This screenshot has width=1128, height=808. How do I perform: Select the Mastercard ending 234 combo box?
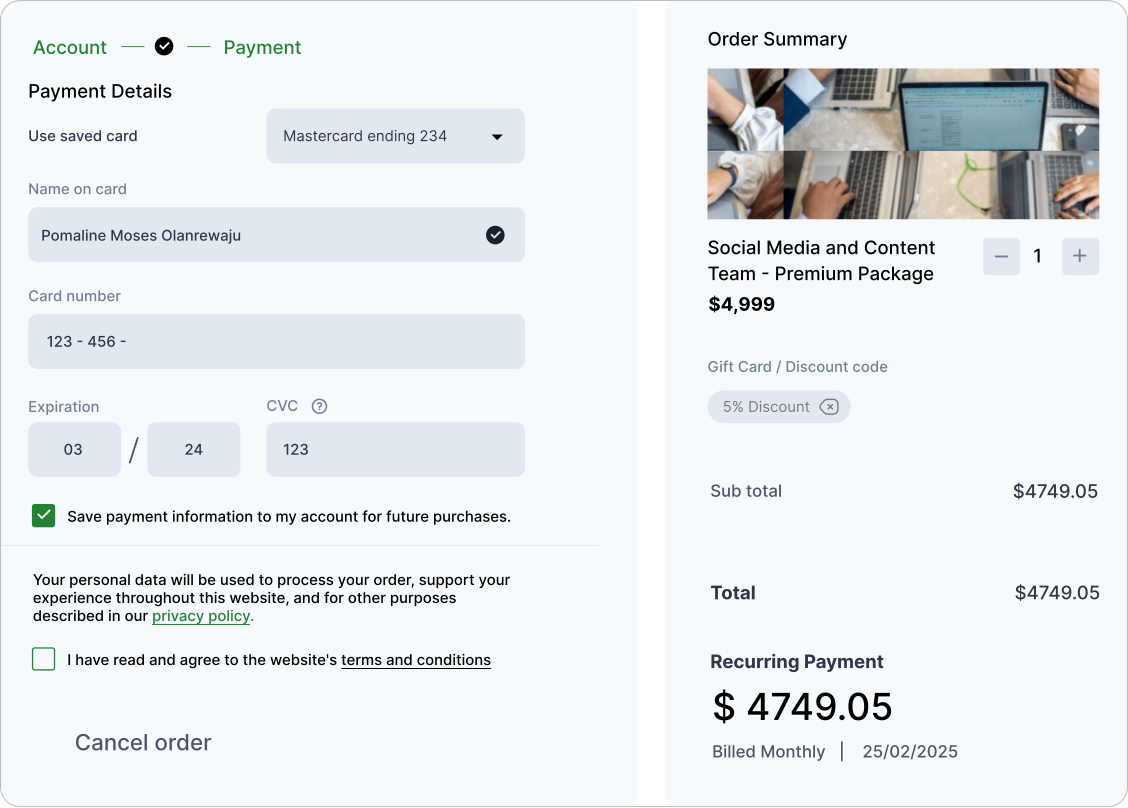click(x=395, y=136)
